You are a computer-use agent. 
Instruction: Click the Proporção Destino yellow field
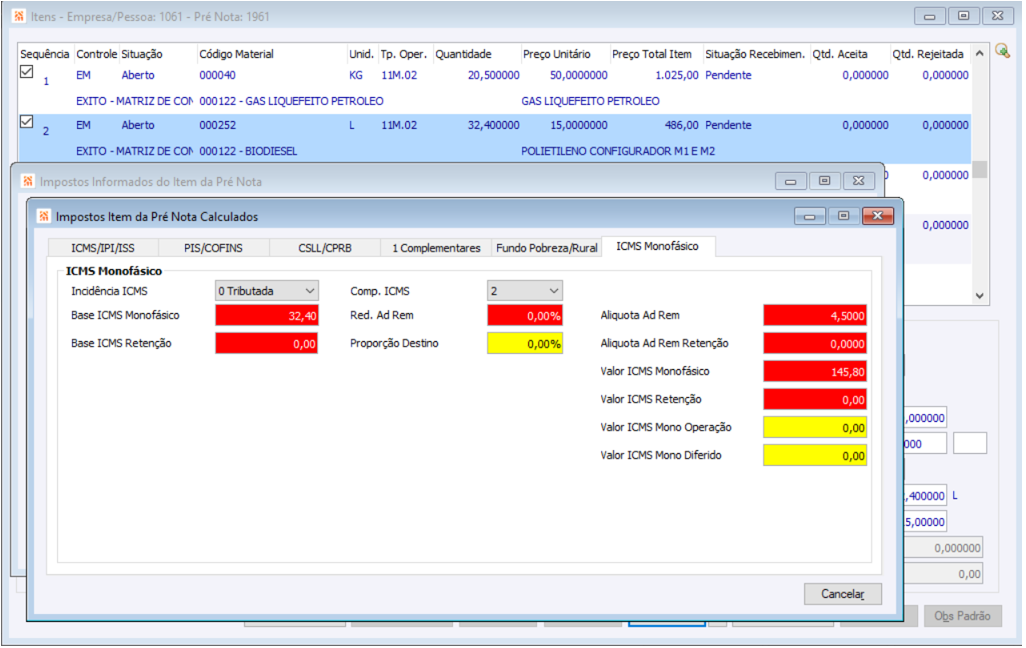pos(525,344)
